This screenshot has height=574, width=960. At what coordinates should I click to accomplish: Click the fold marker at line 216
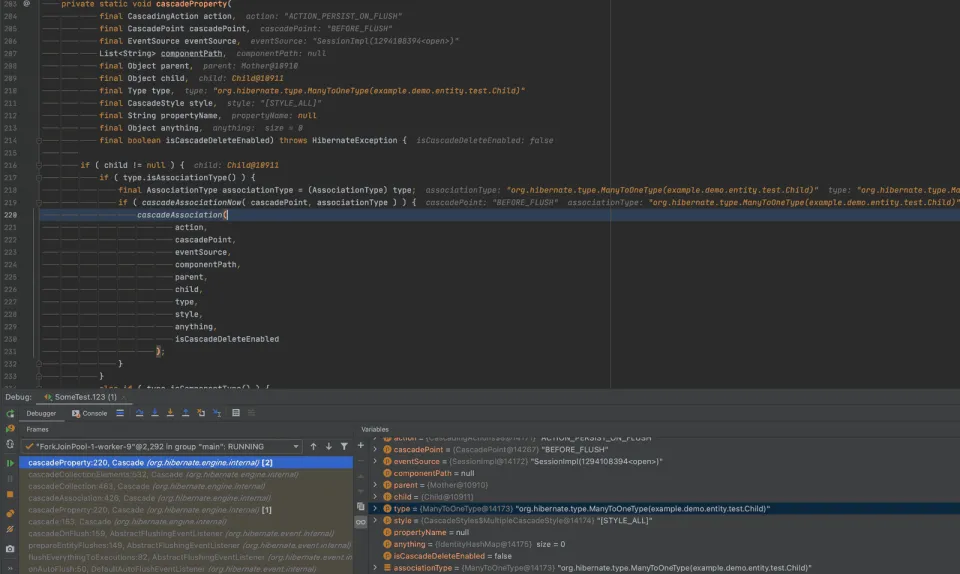point(39,165)
